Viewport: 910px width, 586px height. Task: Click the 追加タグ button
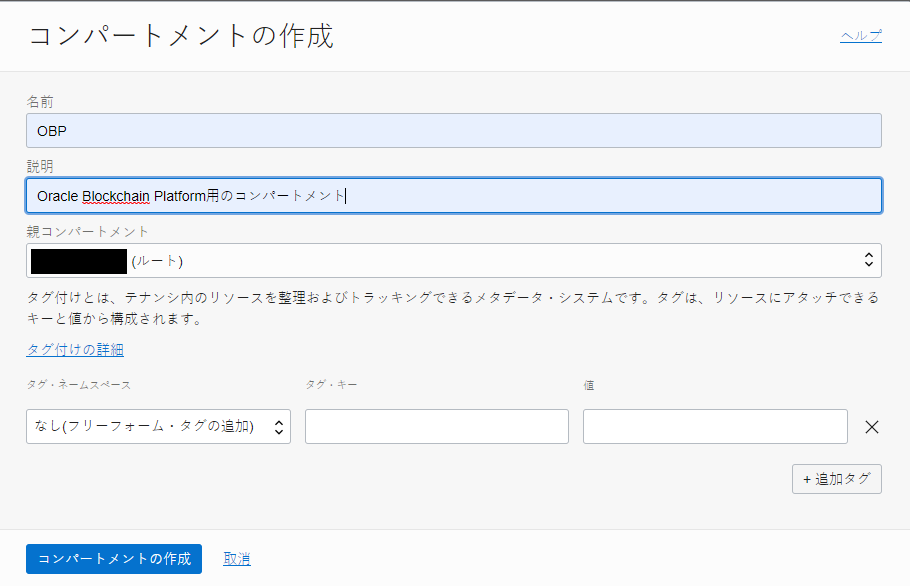pos(837,479)
